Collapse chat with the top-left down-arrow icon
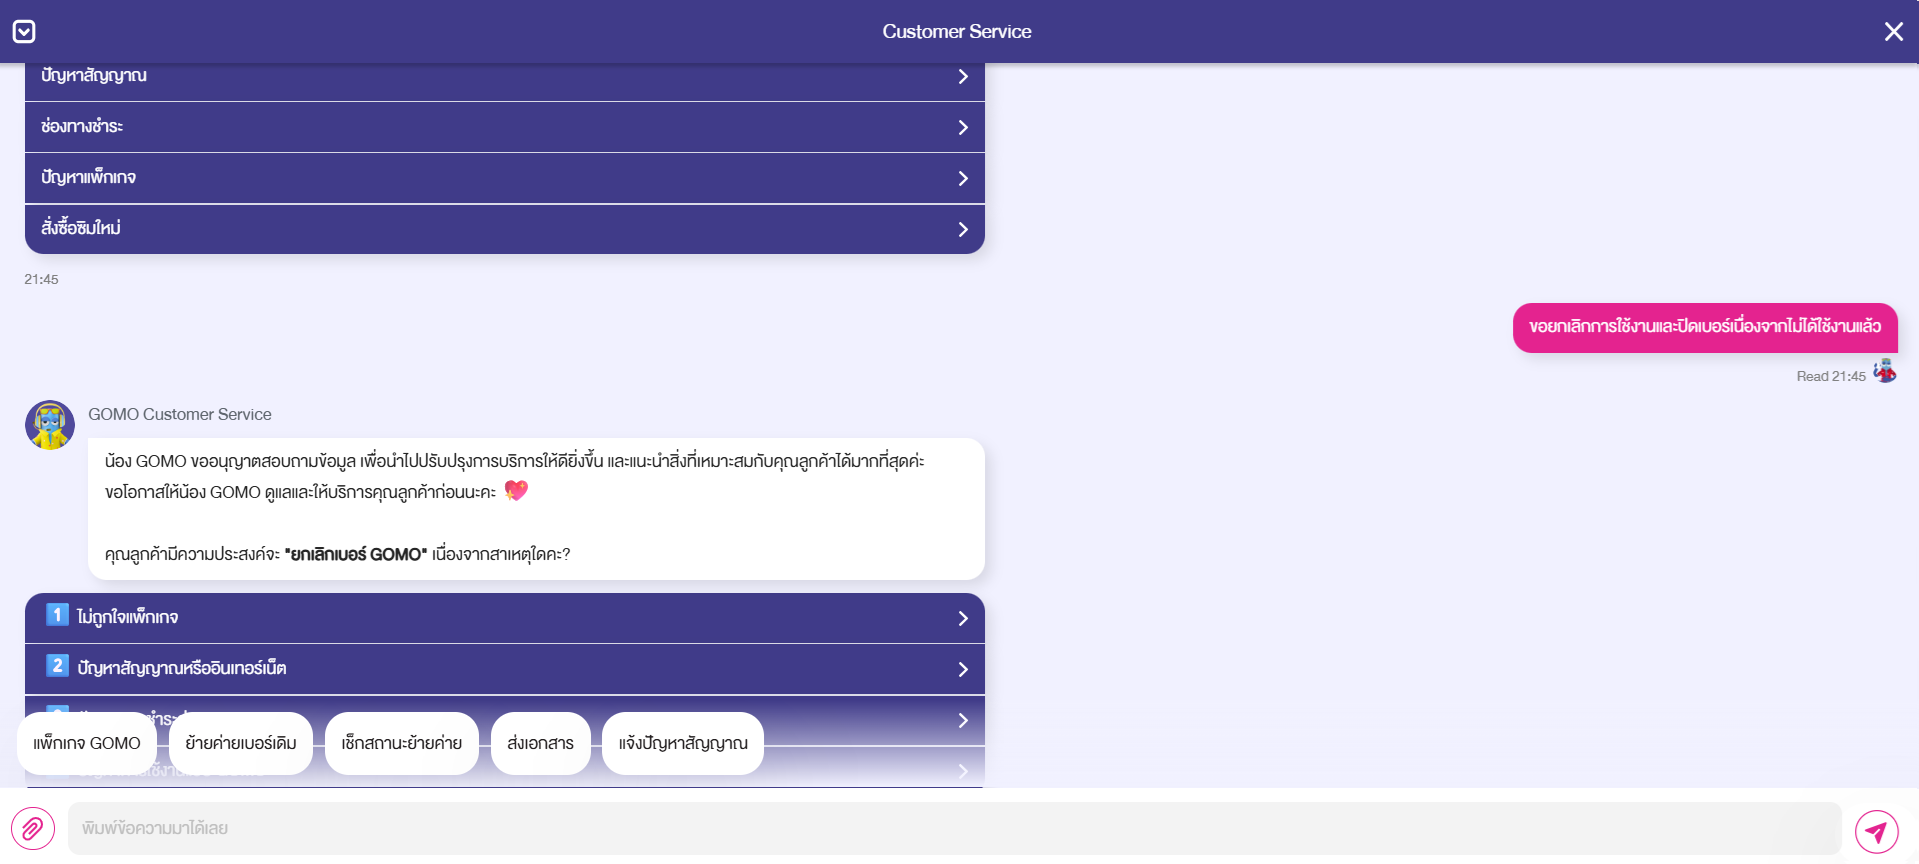This screenshot has width=1919, height=864. [24, 31]
